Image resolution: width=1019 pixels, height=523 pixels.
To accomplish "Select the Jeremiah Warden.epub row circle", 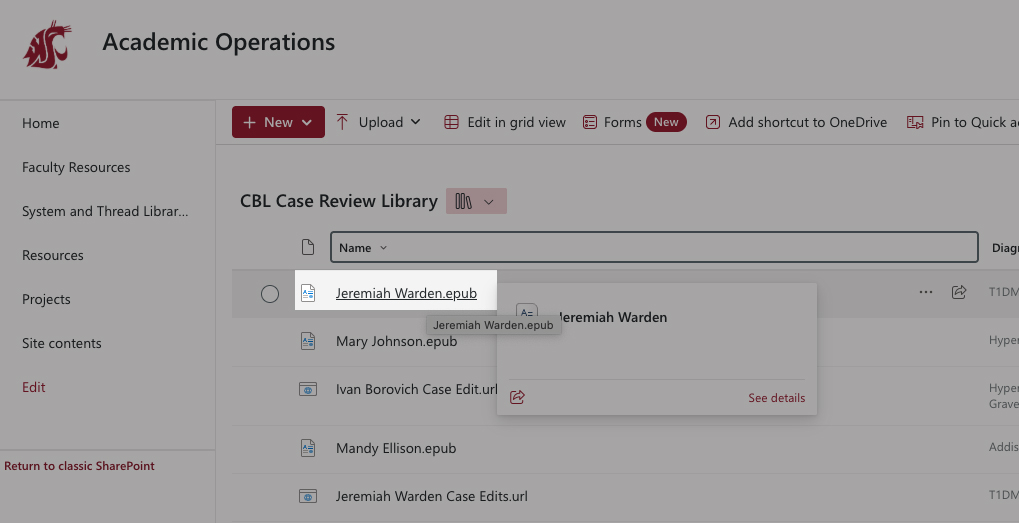I will pyautogui.click(x=270, y=294).
